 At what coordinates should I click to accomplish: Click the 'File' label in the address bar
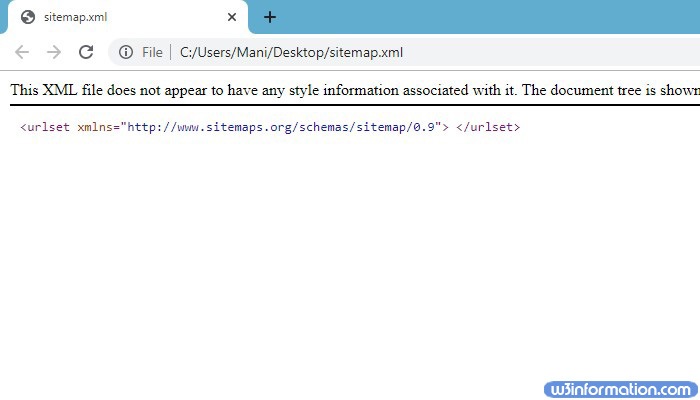(x=152, y=52)
